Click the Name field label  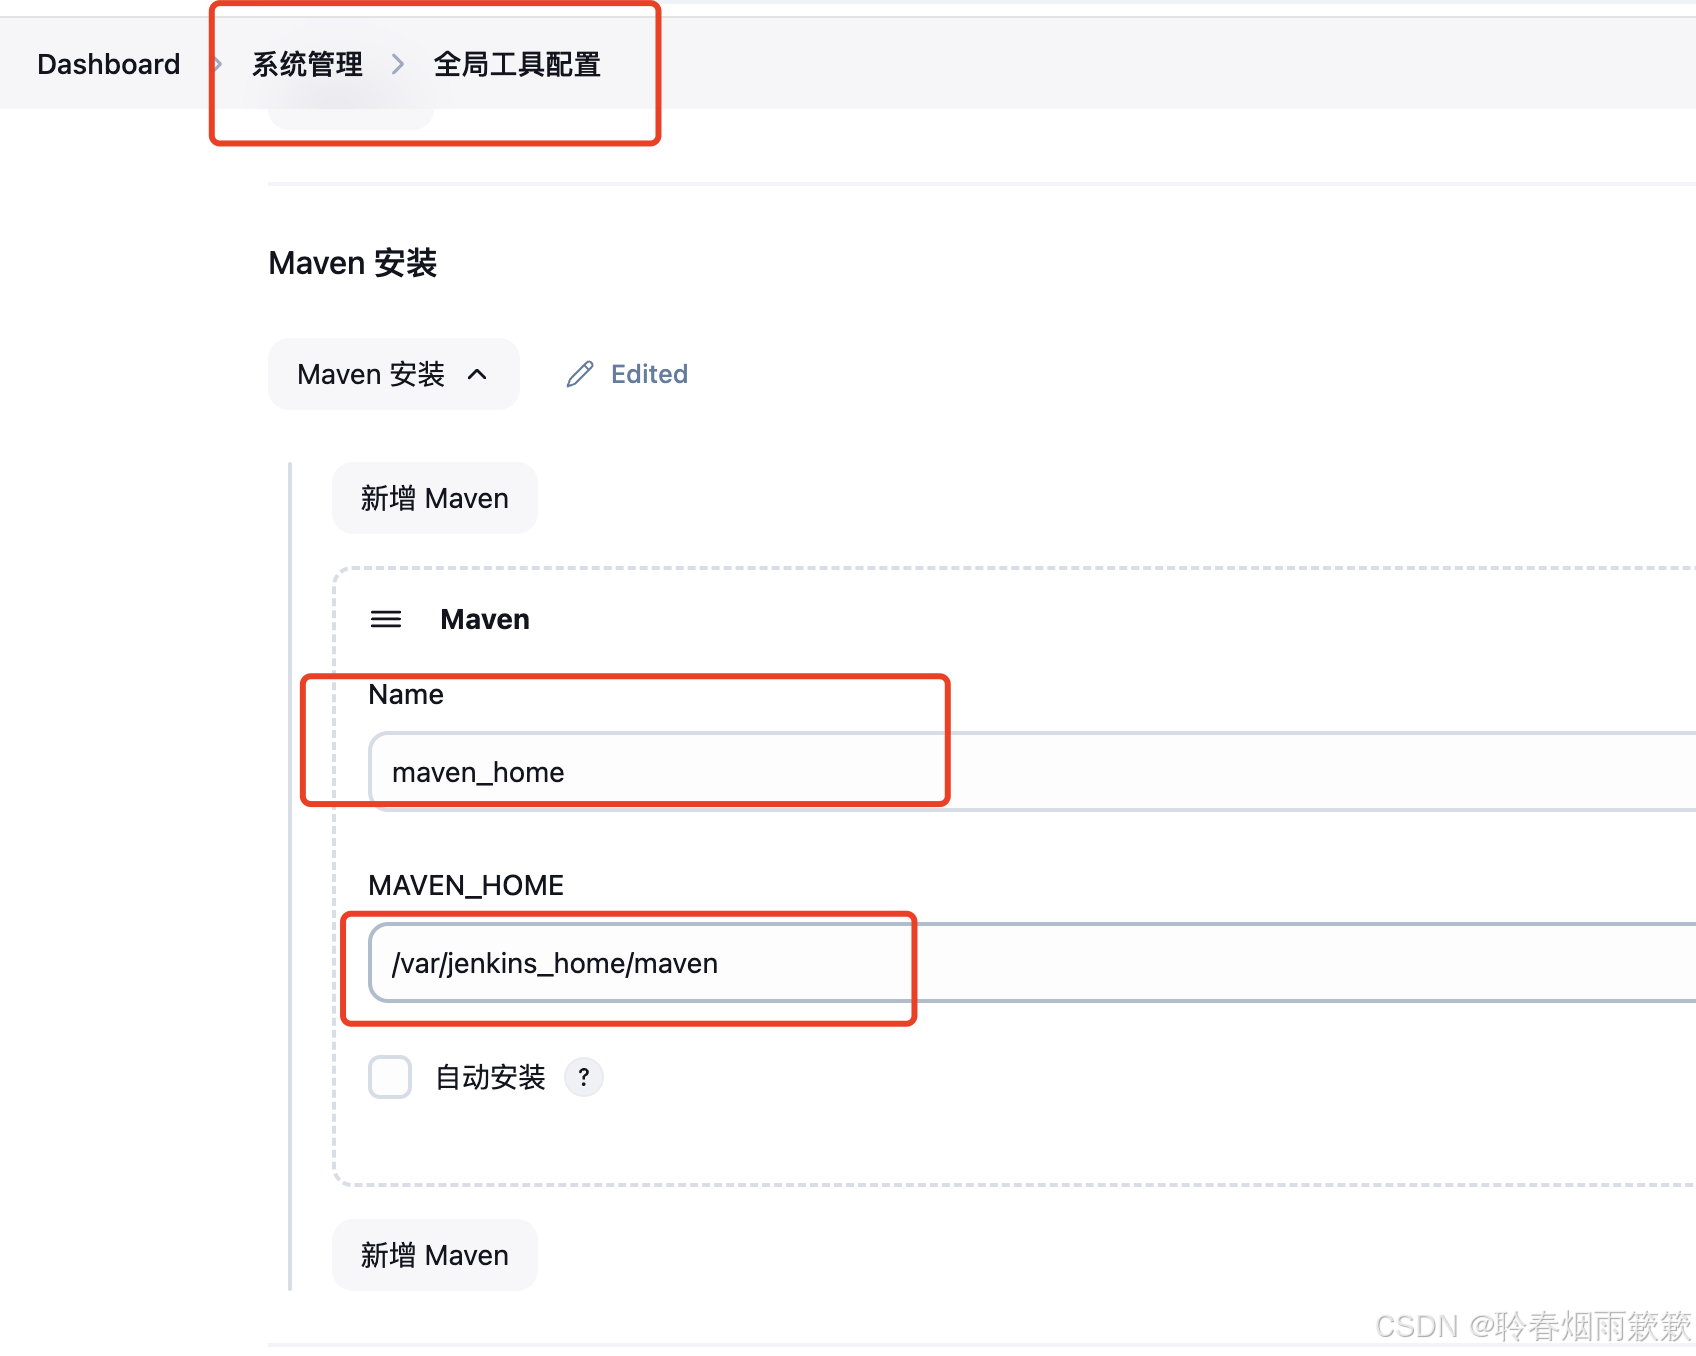(x=406, y=694)
